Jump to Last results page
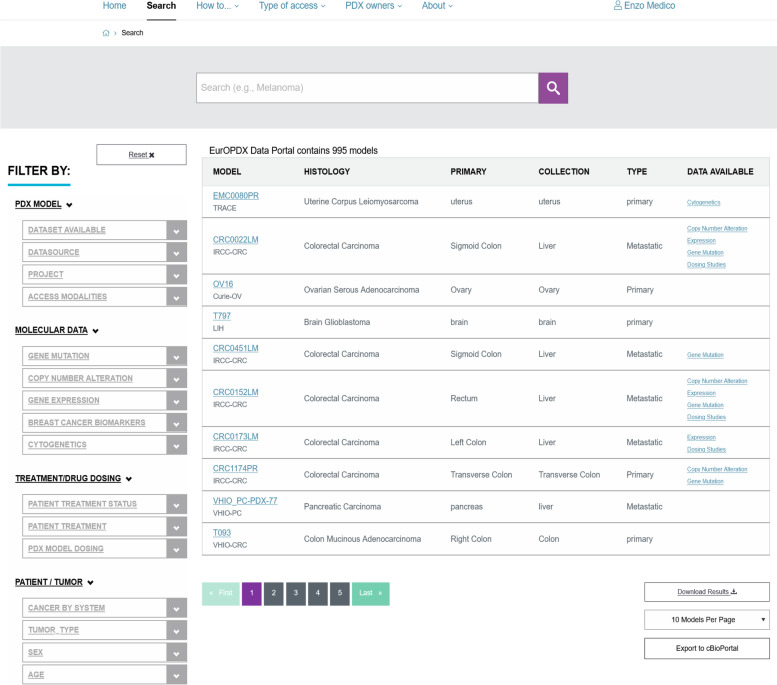 click(x=371, y=593)
